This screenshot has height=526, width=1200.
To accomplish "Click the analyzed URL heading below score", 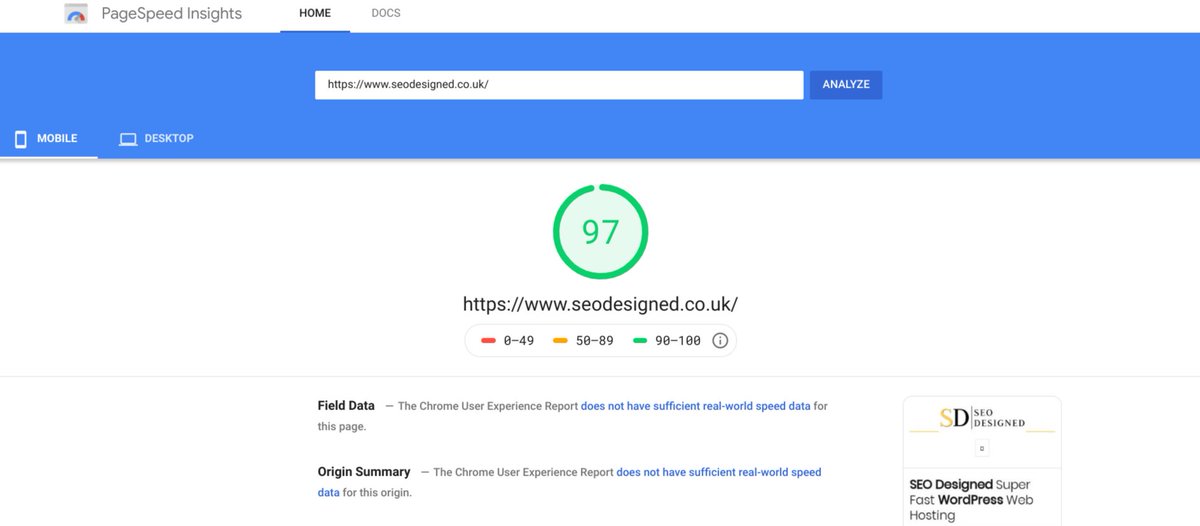I will coord(600,303).
